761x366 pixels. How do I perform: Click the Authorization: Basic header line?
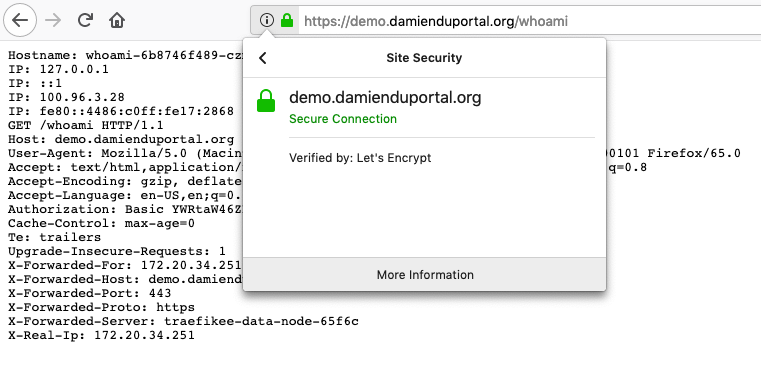click(125, 210)
